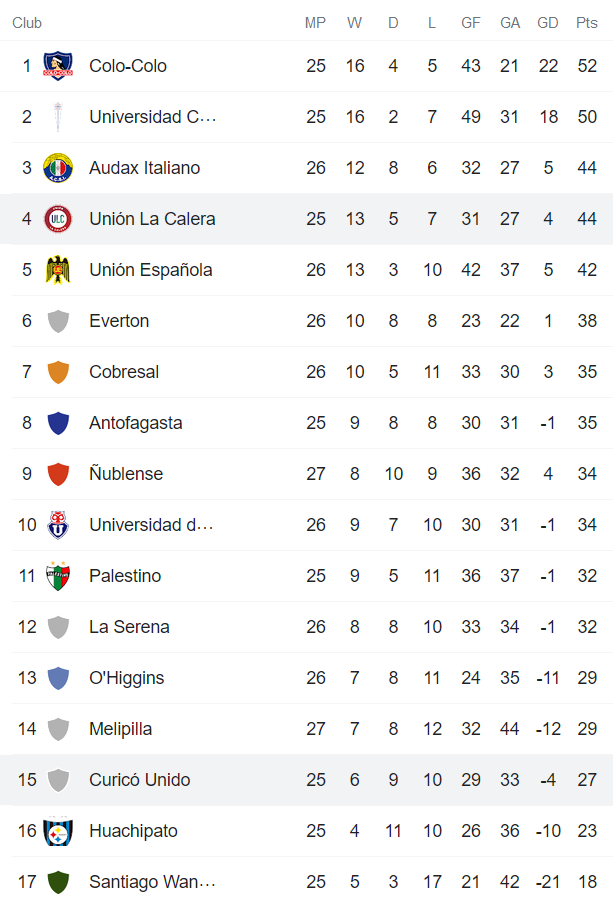Click the Colo-Colo club crest
The height and width of the screenshot is (911, 613).
58,65
